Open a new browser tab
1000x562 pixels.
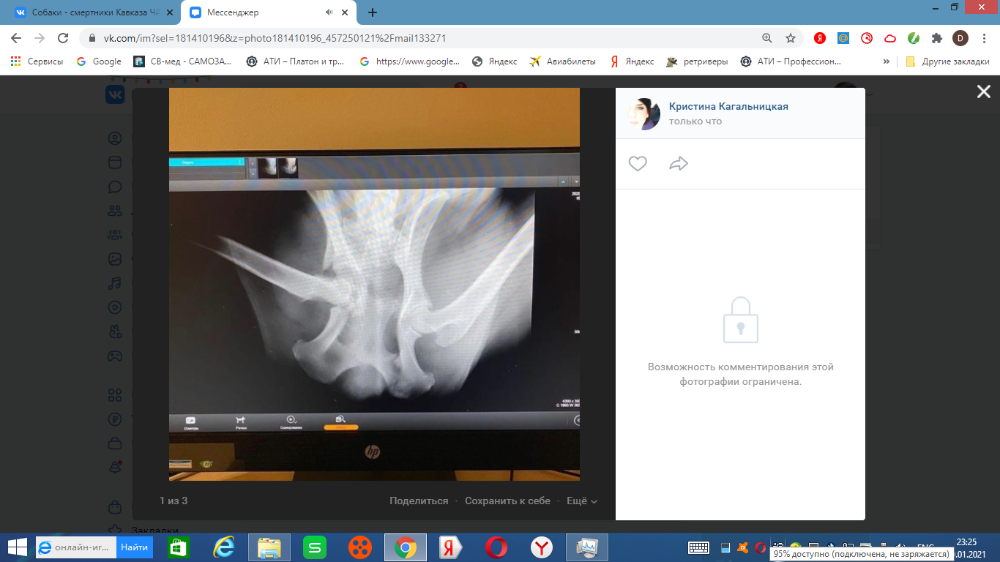click(x=373, y=13)
